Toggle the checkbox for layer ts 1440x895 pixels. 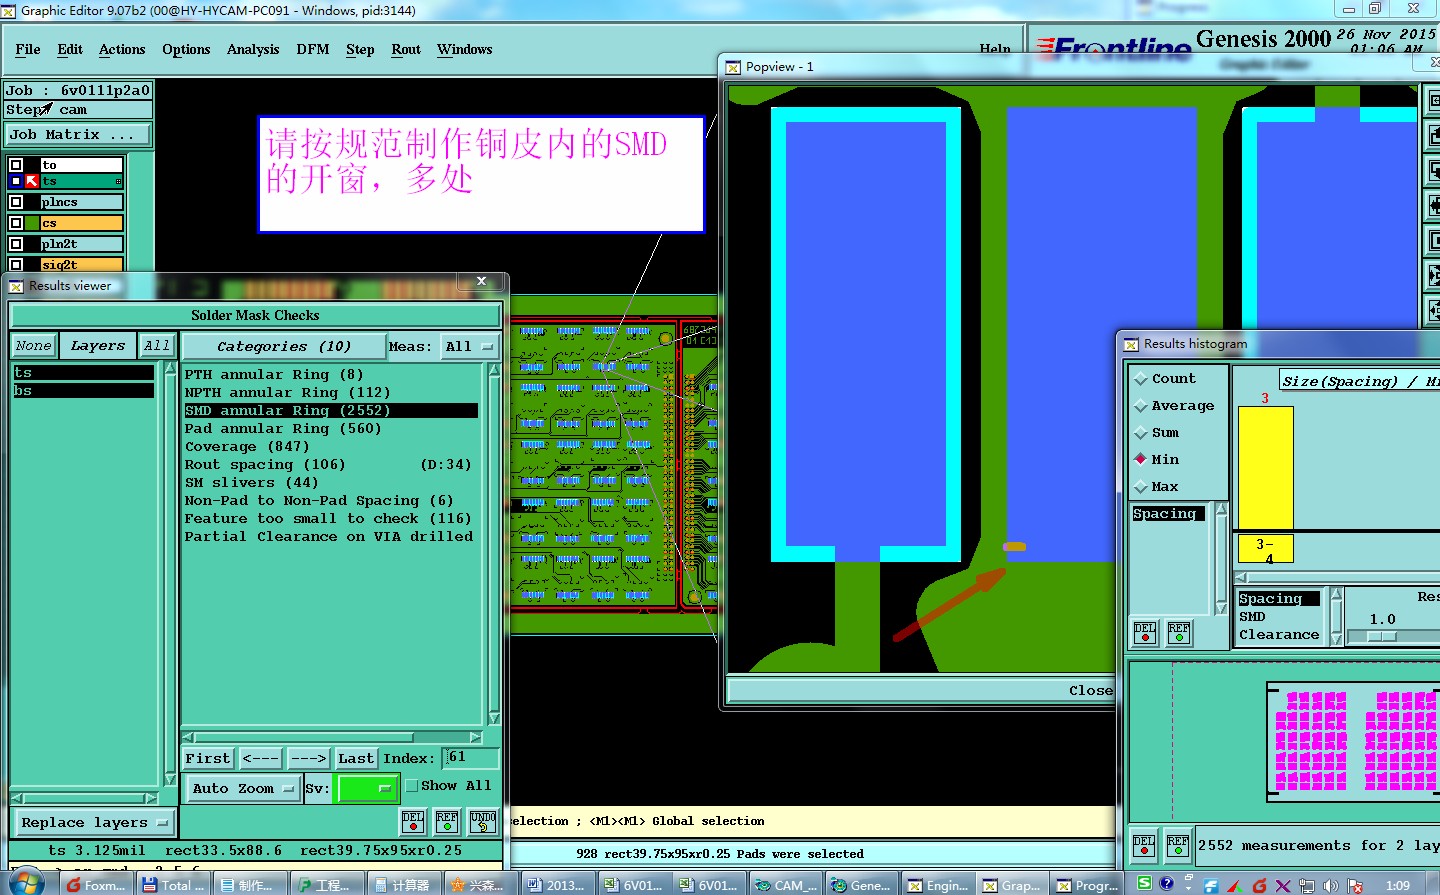point(16,181)
